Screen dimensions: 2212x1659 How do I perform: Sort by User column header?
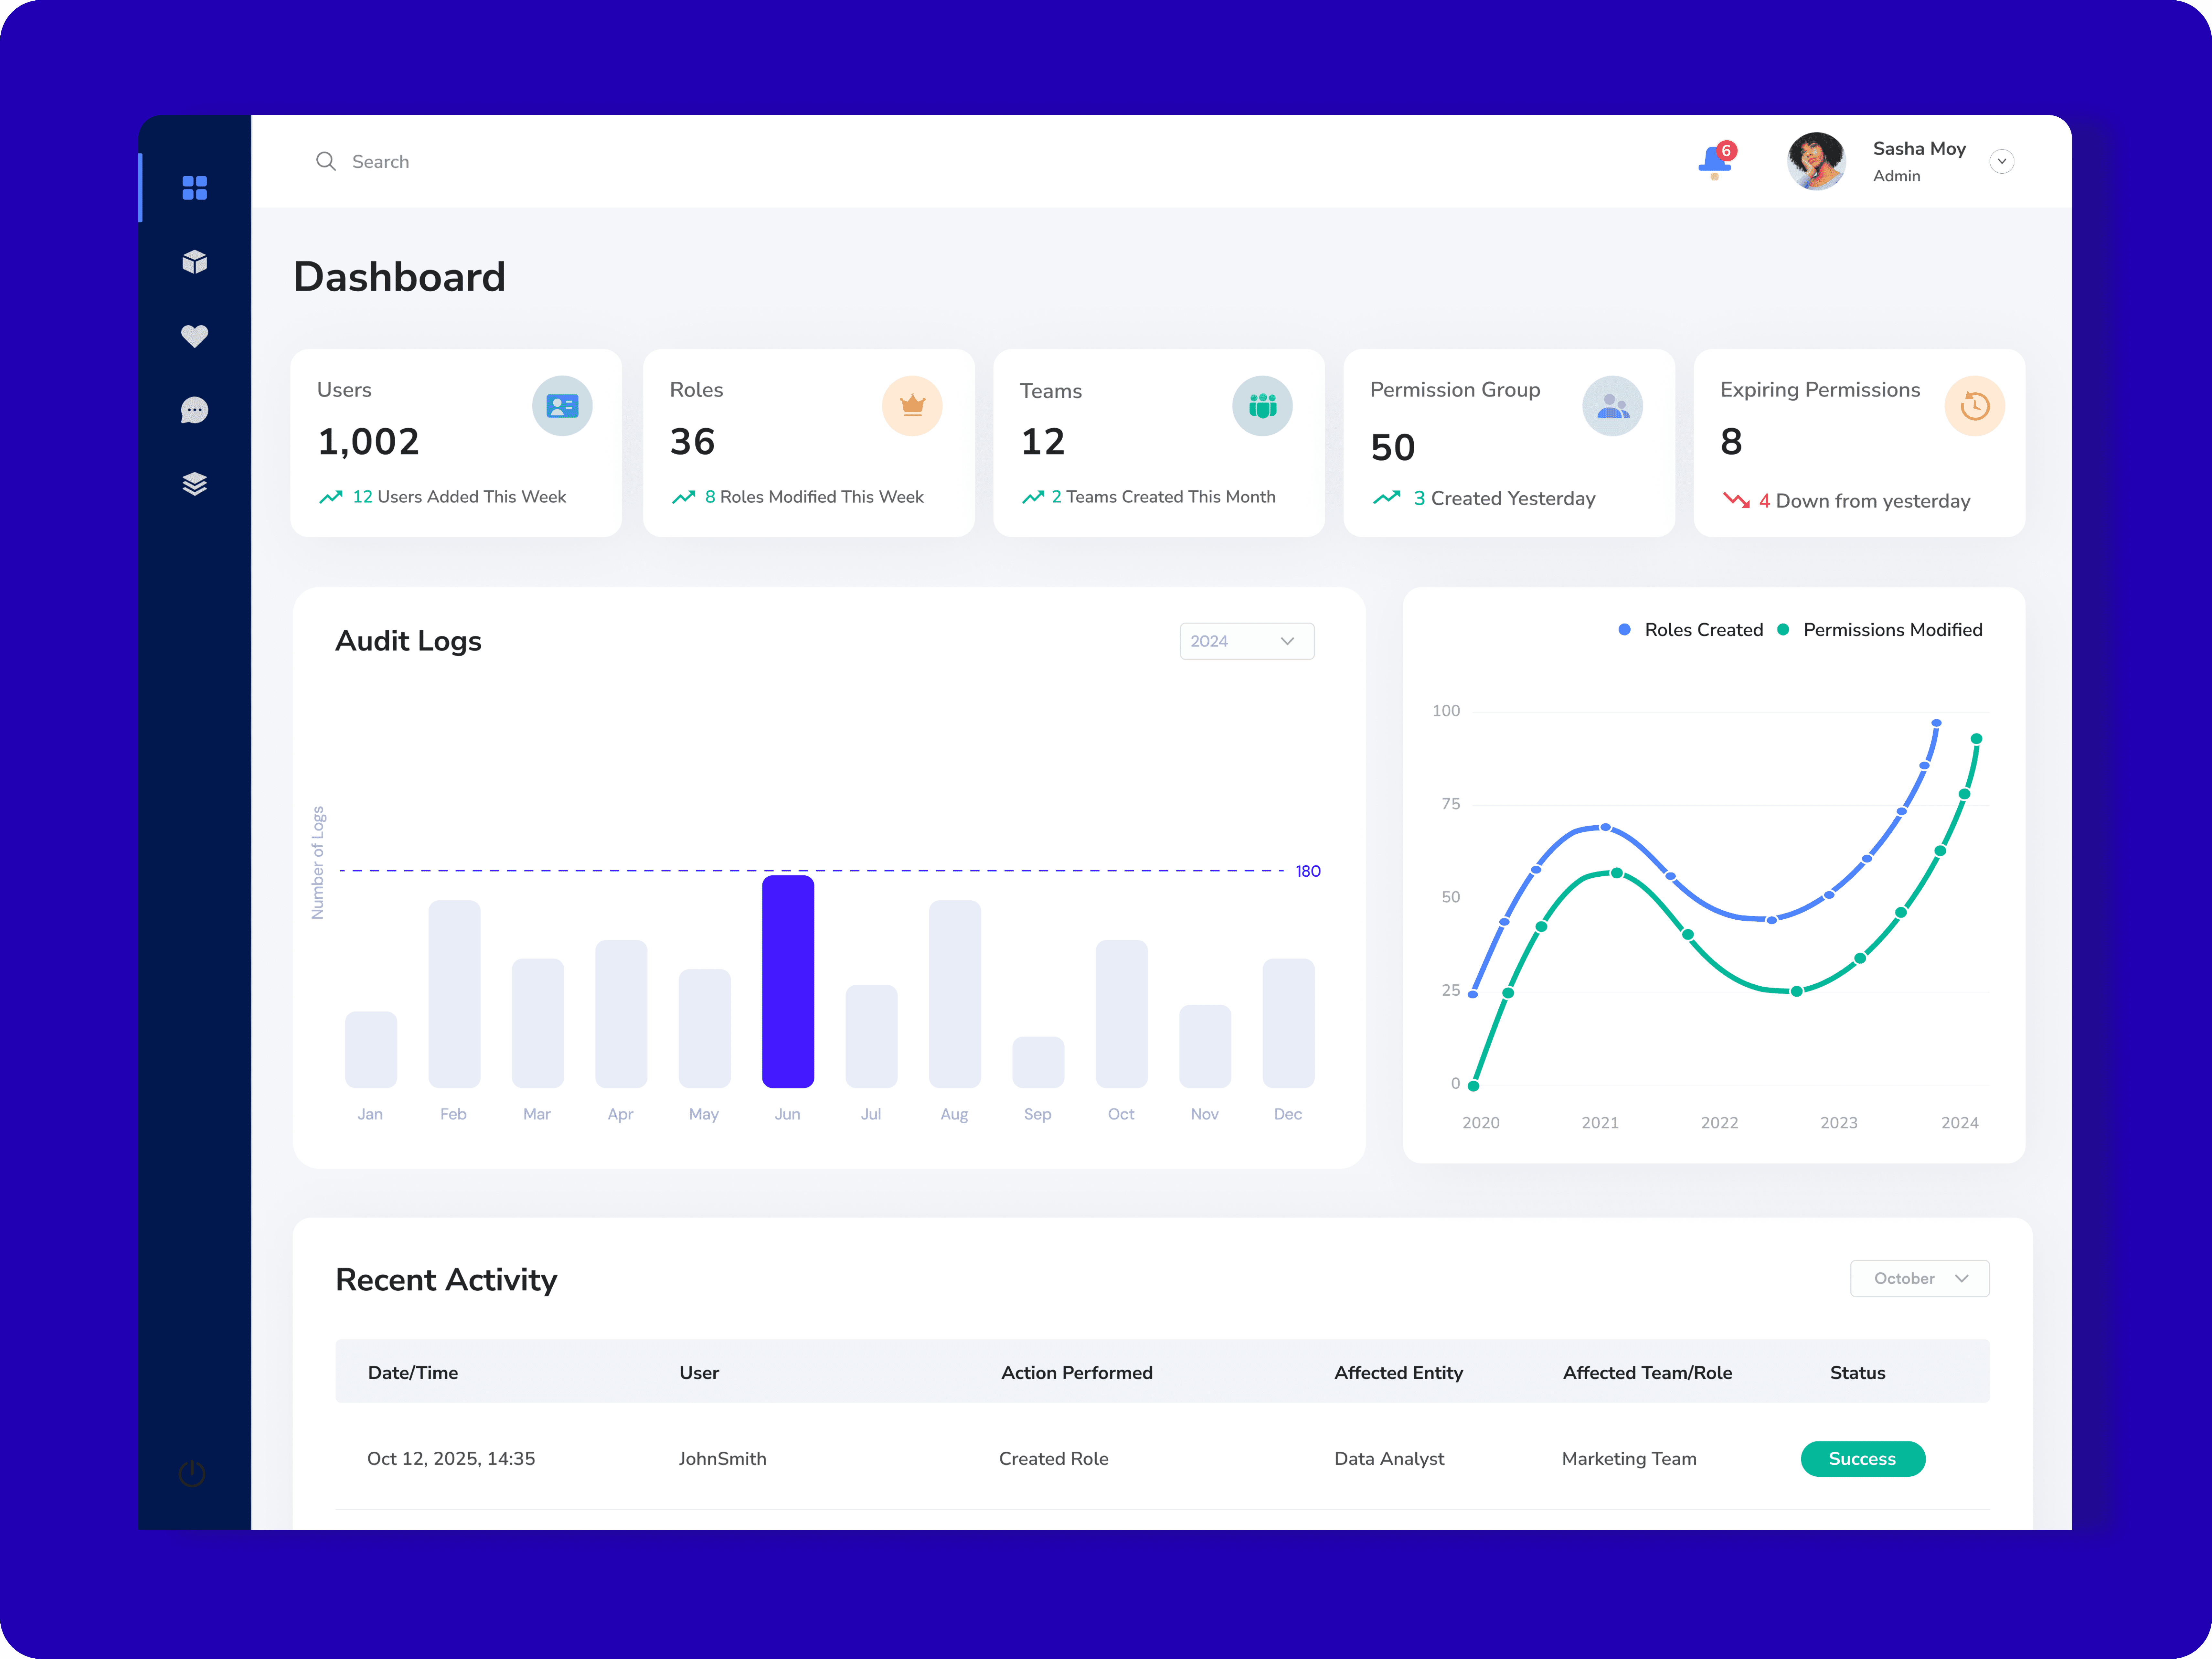click(x=699, y=1373)
